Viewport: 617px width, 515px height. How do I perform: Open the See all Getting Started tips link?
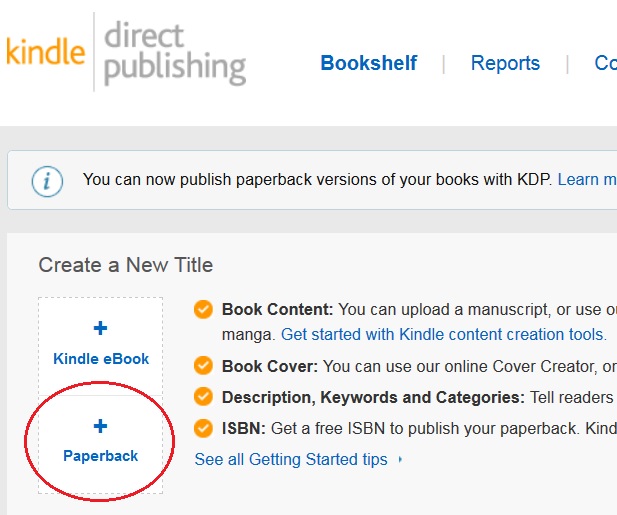pos(290,460)
